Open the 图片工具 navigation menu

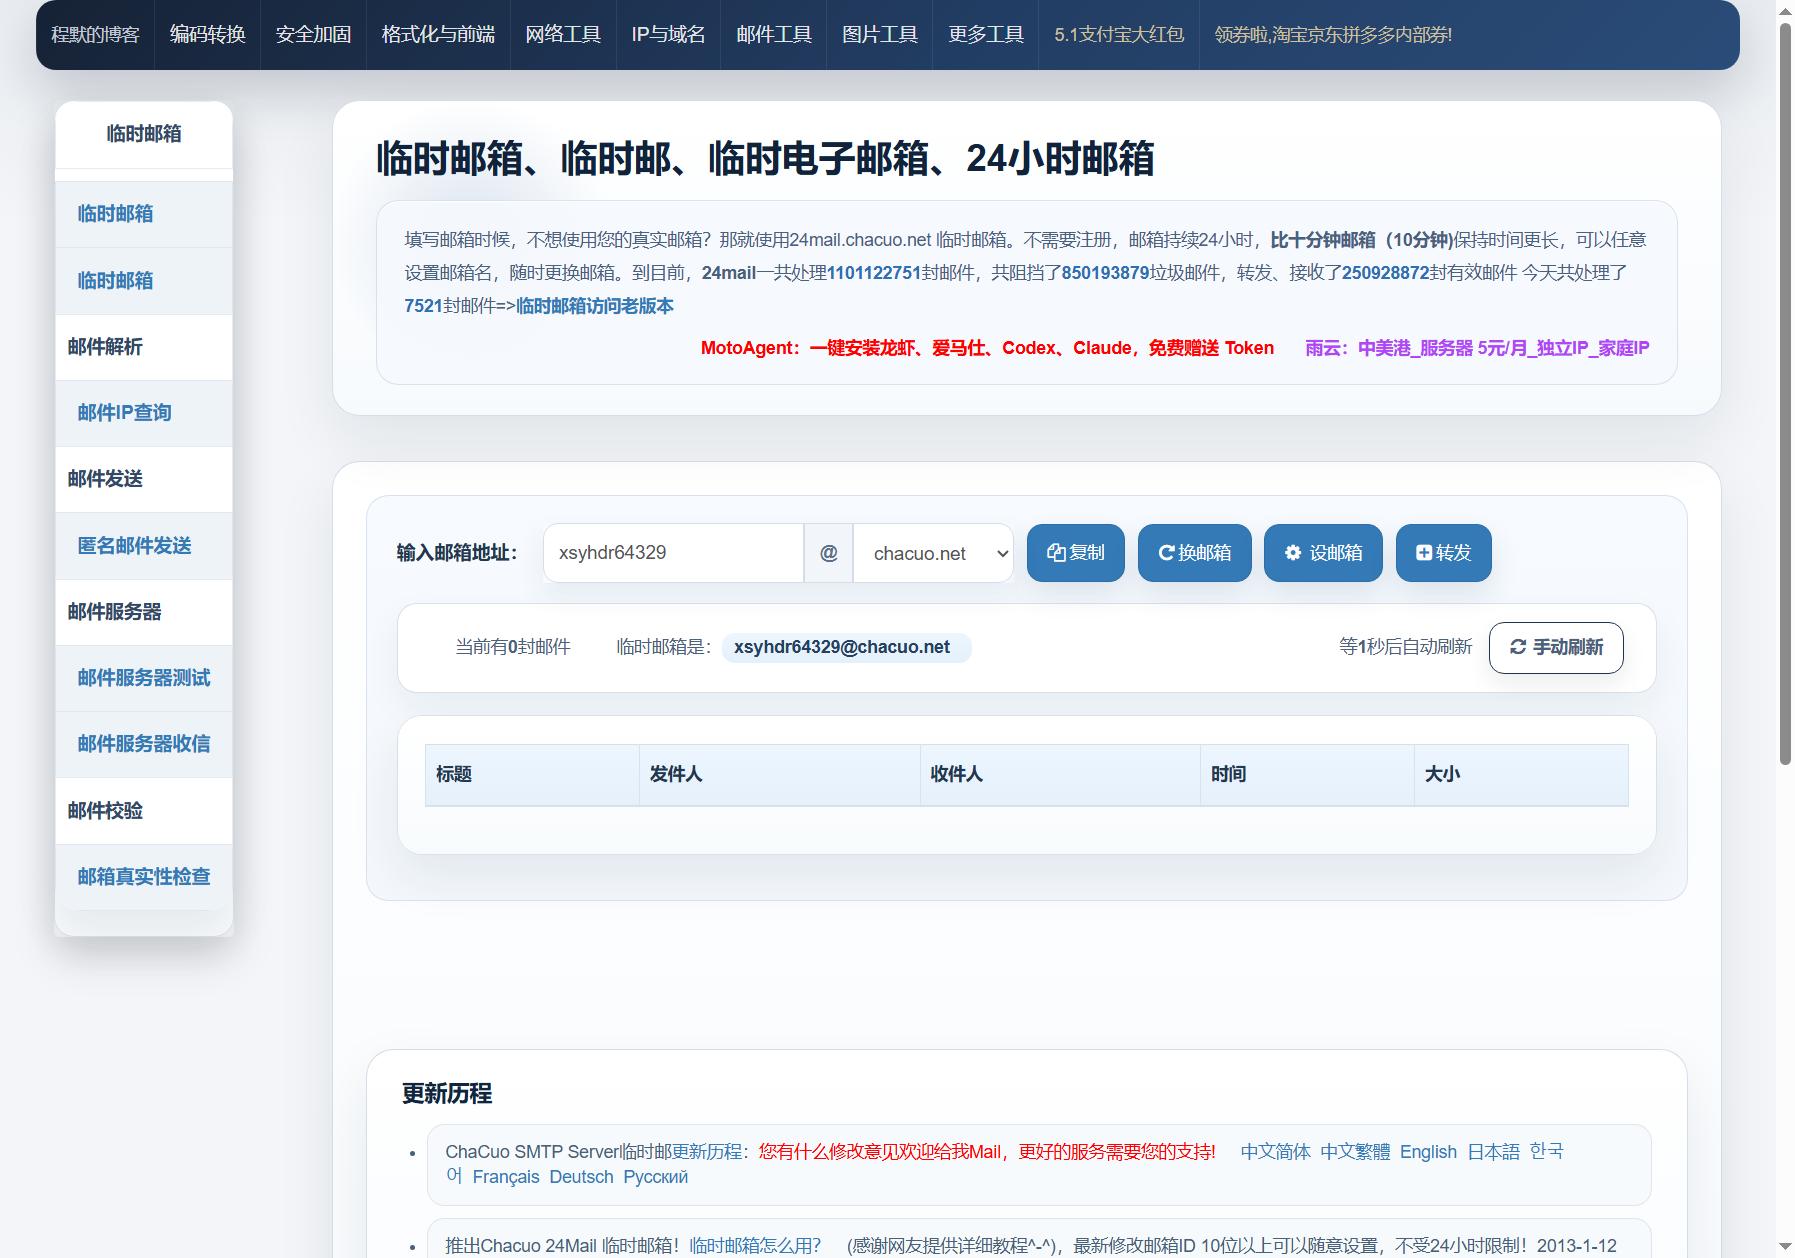879,35
